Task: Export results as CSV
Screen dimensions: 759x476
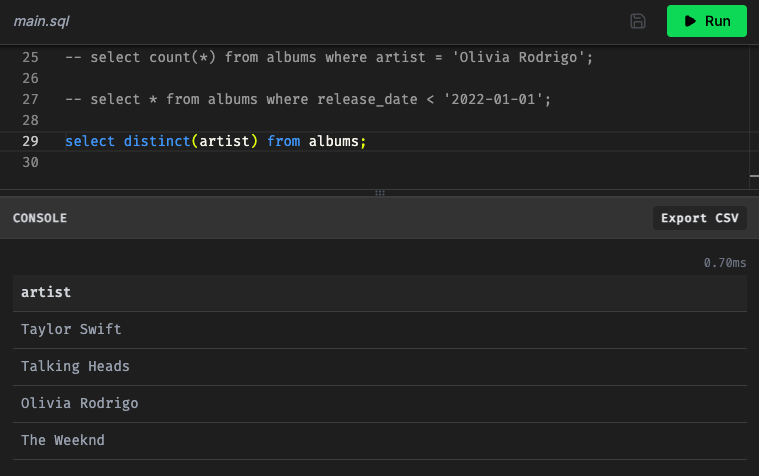Action: coord(699,218)
